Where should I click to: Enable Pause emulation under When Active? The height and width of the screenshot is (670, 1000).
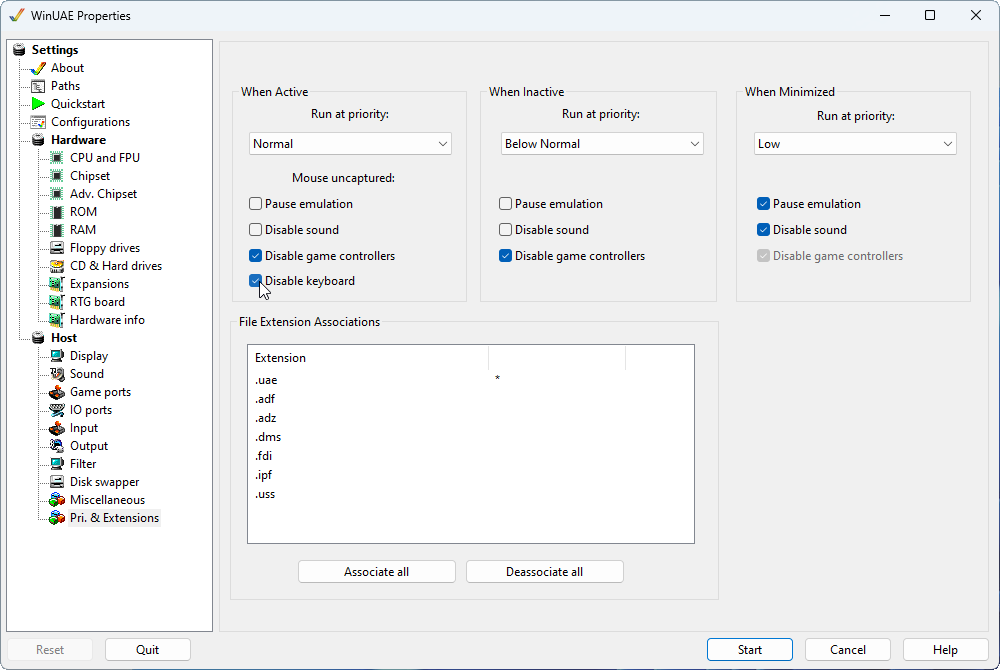tap(255, 203)
